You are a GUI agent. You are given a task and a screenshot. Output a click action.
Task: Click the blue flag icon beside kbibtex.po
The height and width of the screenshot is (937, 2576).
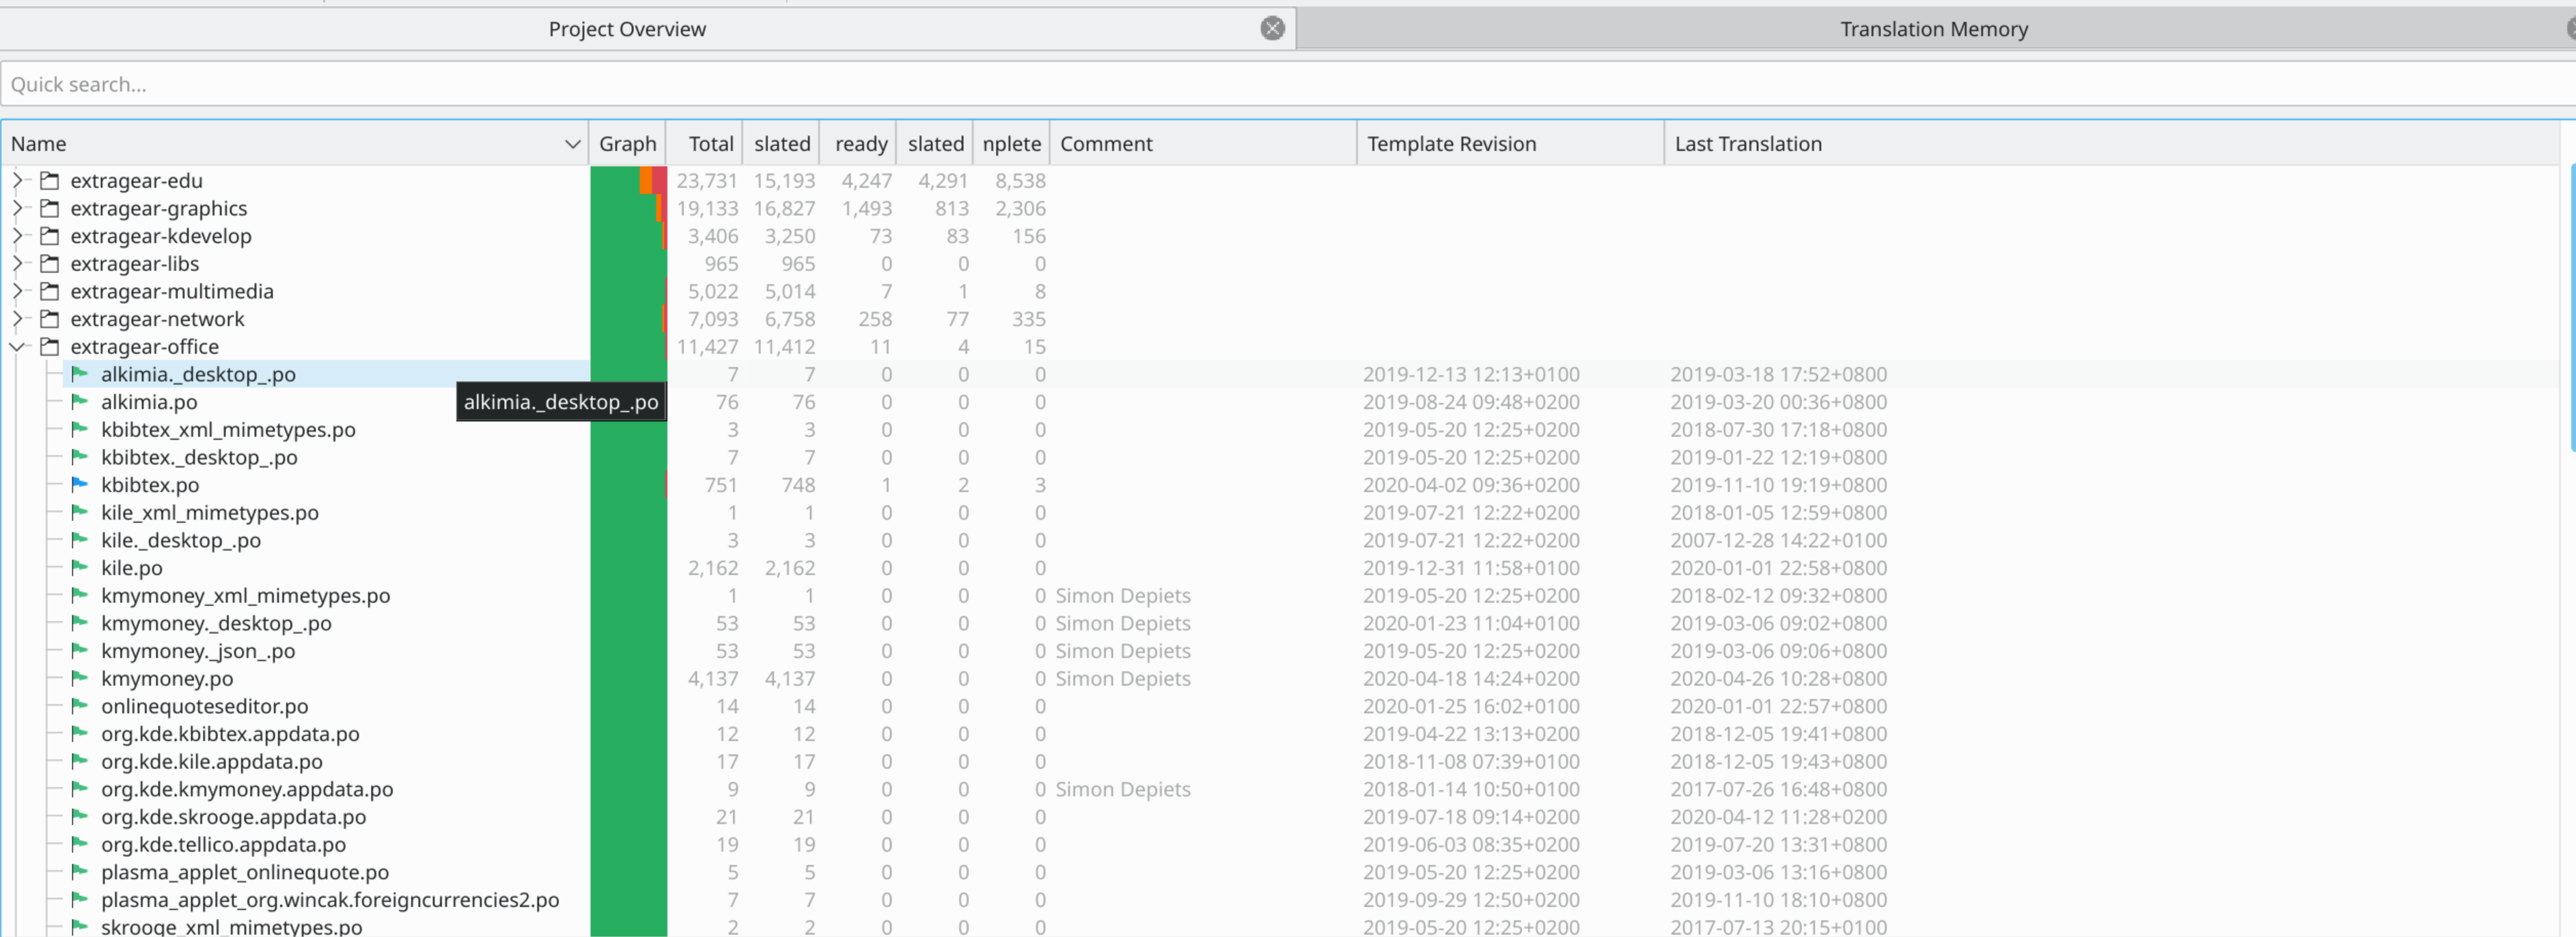(80, 485)
